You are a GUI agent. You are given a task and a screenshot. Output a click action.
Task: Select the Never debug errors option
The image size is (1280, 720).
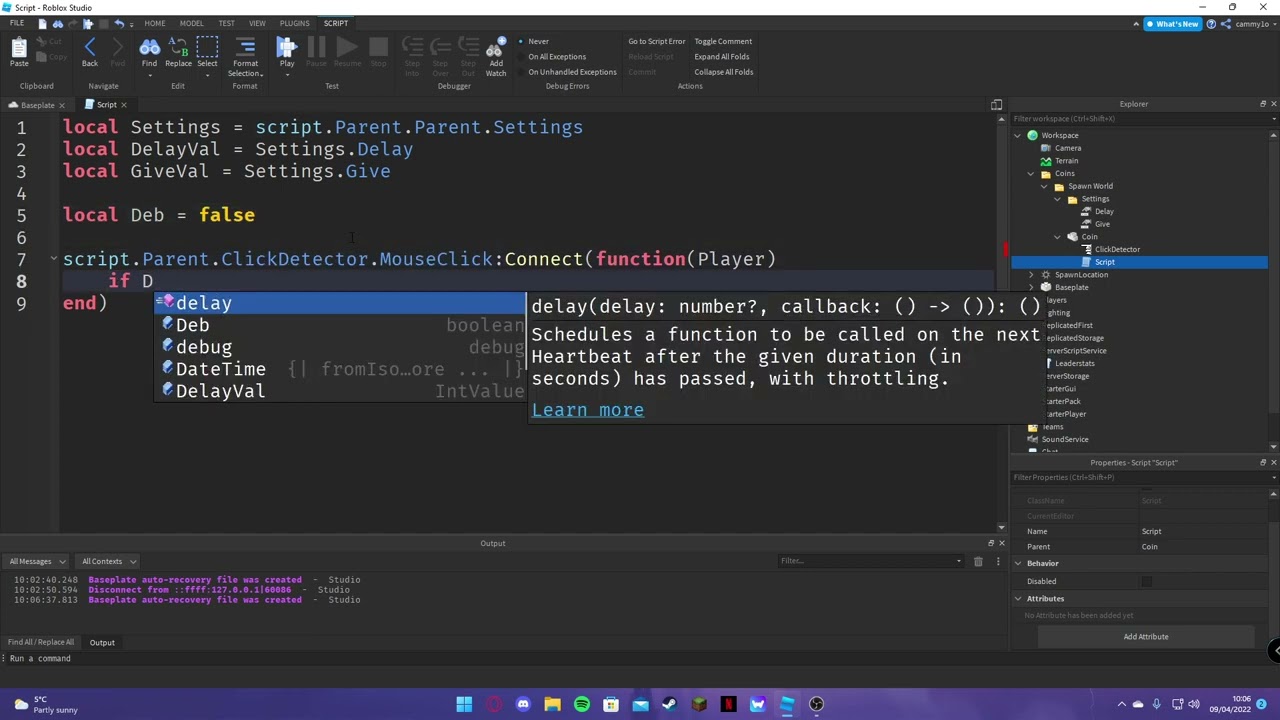pyautogui.click(x=534, y=41)
